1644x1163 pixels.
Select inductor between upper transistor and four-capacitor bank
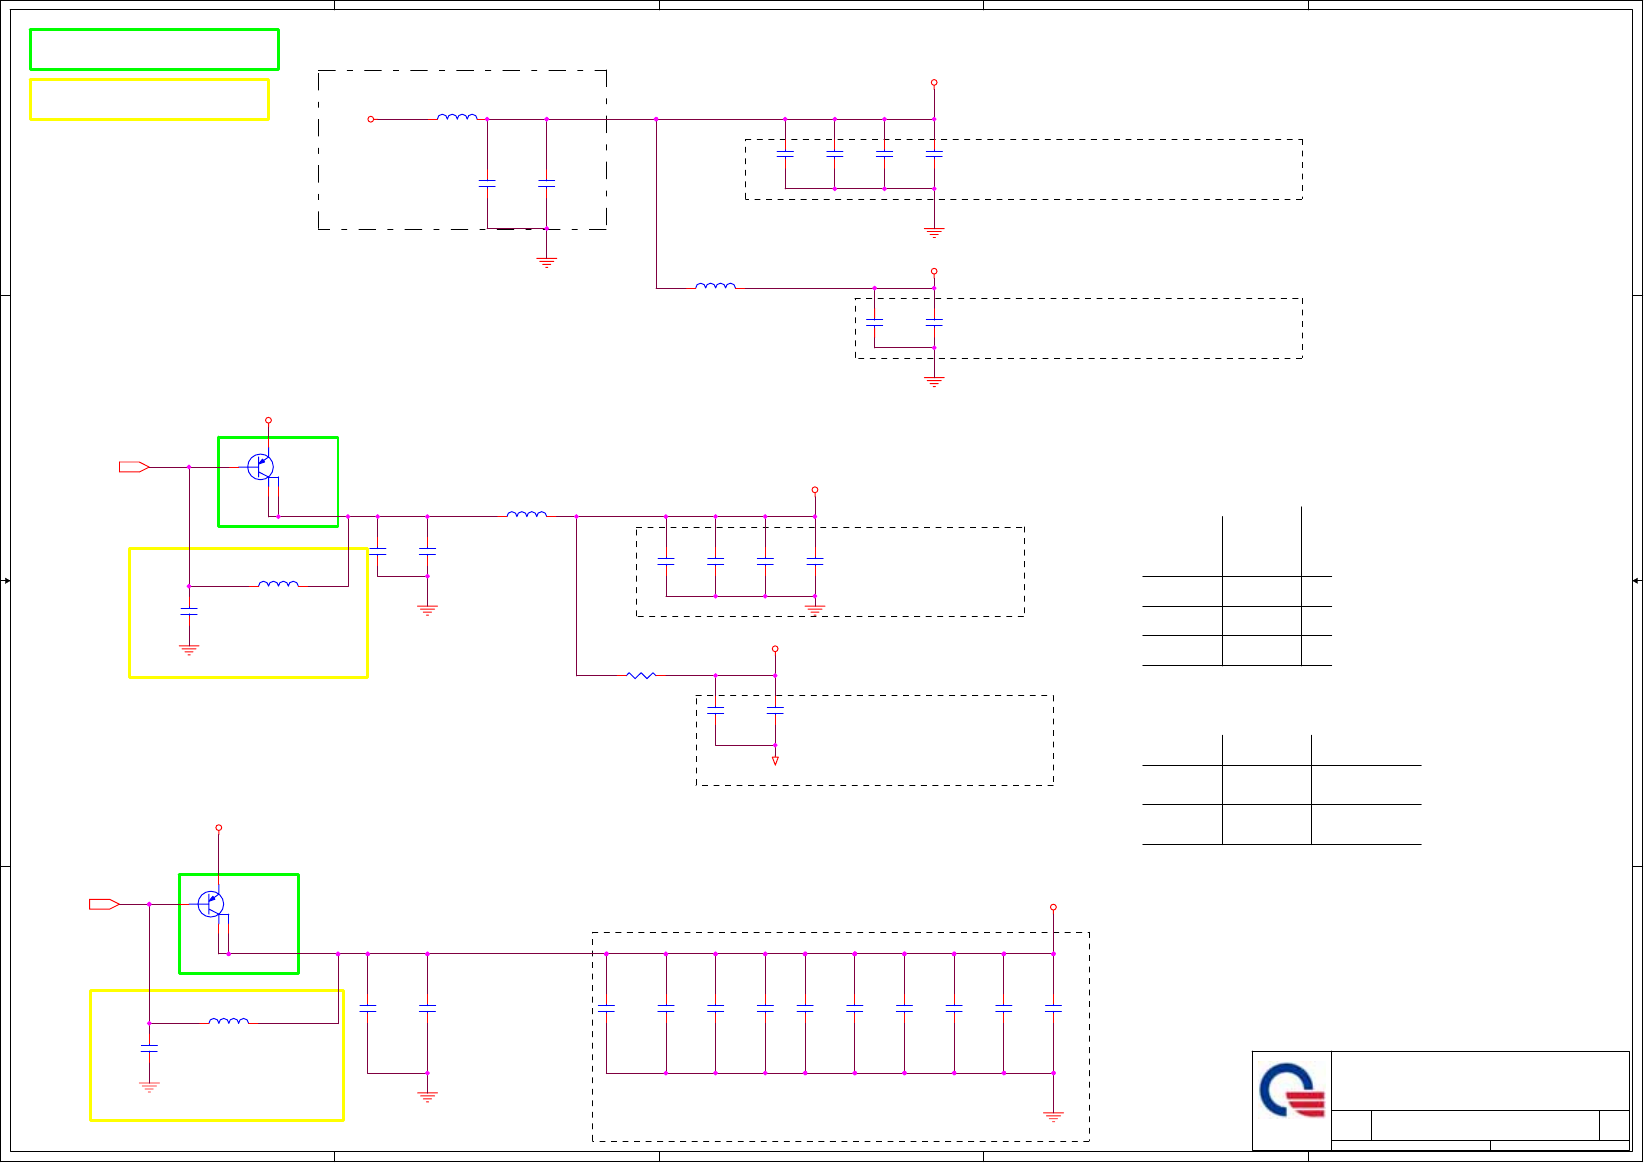point(527,514)
